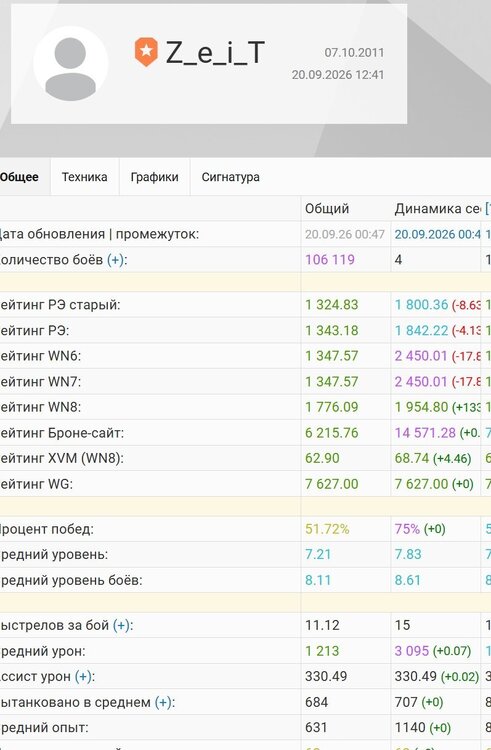Click the session Броне-сайт rating 14 571.28

coord(425,433)
